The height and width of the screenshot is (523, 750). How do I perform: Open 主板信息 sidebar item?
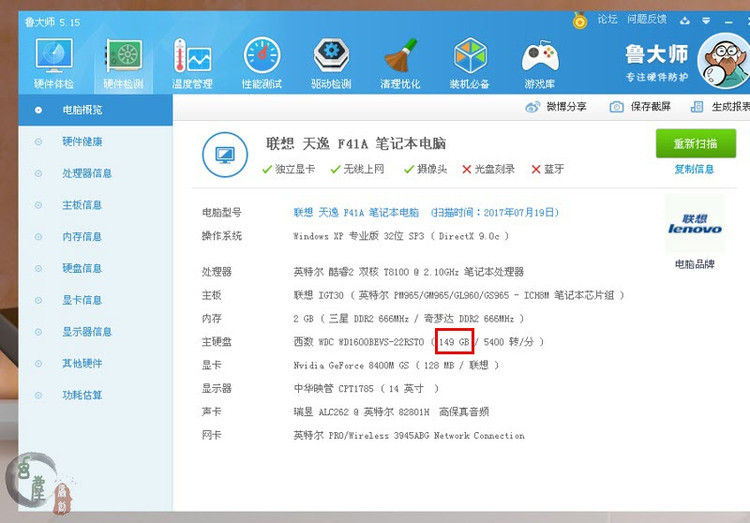pyautogui.click(x=82, y=205)
